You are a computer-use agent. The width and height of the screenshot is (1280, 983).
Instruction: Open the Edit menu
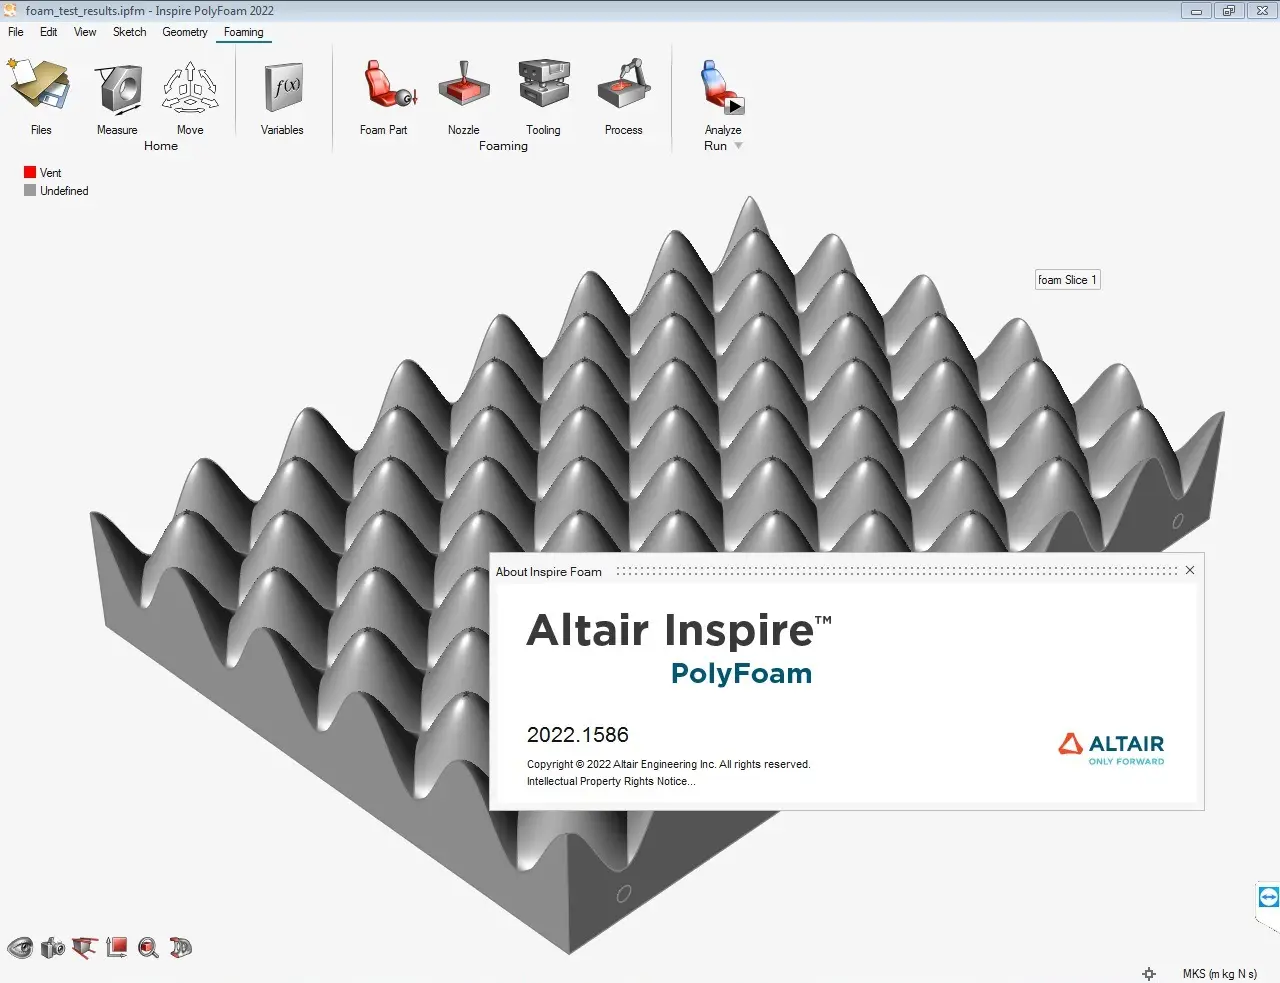[48, 32]
